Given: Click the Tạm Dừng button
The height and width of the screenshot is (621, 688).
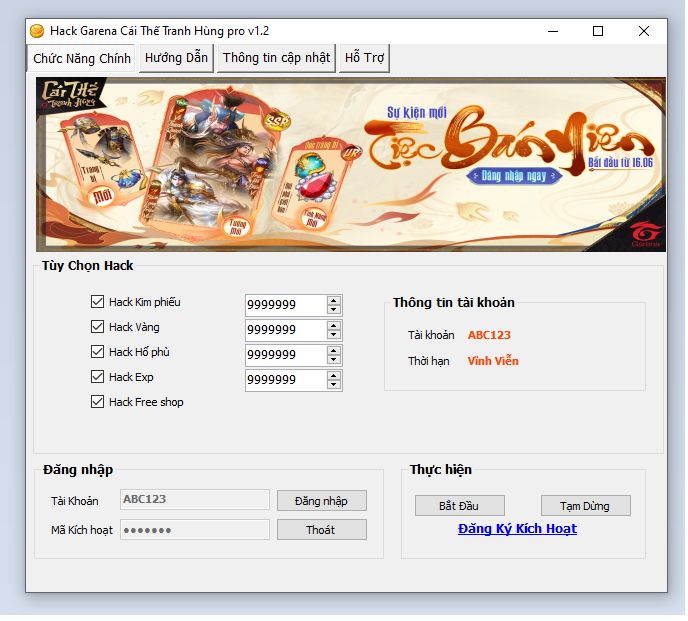Looking at the screenshot, I should (x=585, y=506).
